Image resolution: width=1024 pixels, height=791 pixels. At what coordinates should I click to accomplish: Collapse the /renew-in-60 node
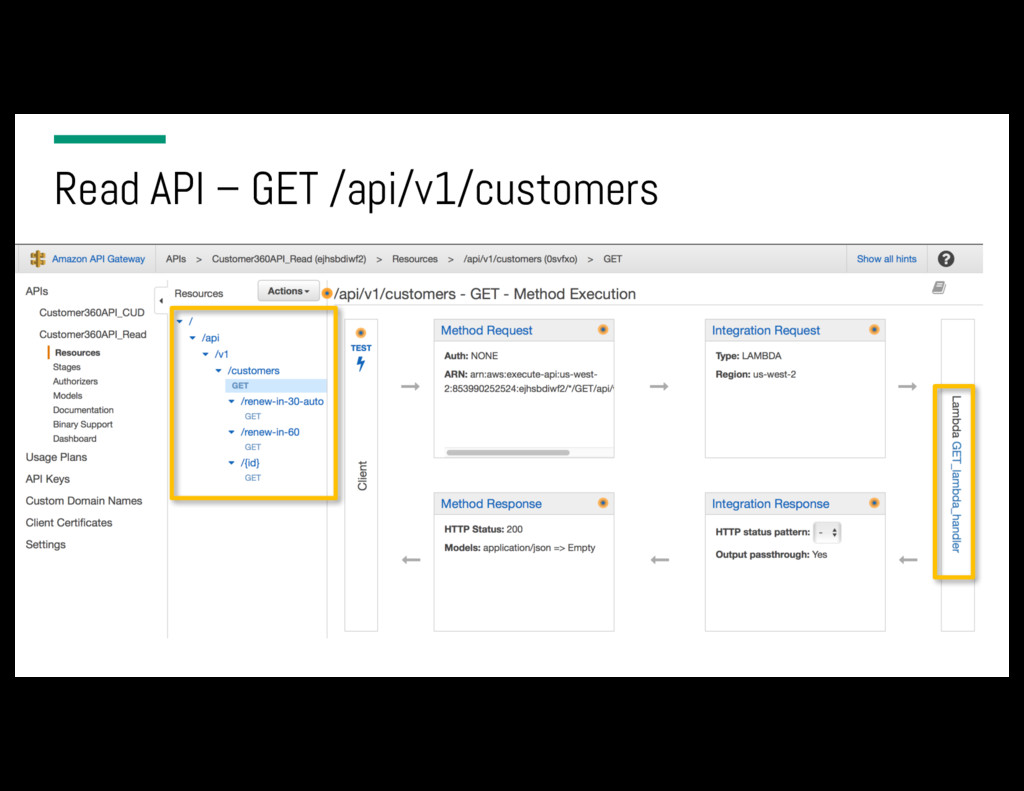point(231,432)
